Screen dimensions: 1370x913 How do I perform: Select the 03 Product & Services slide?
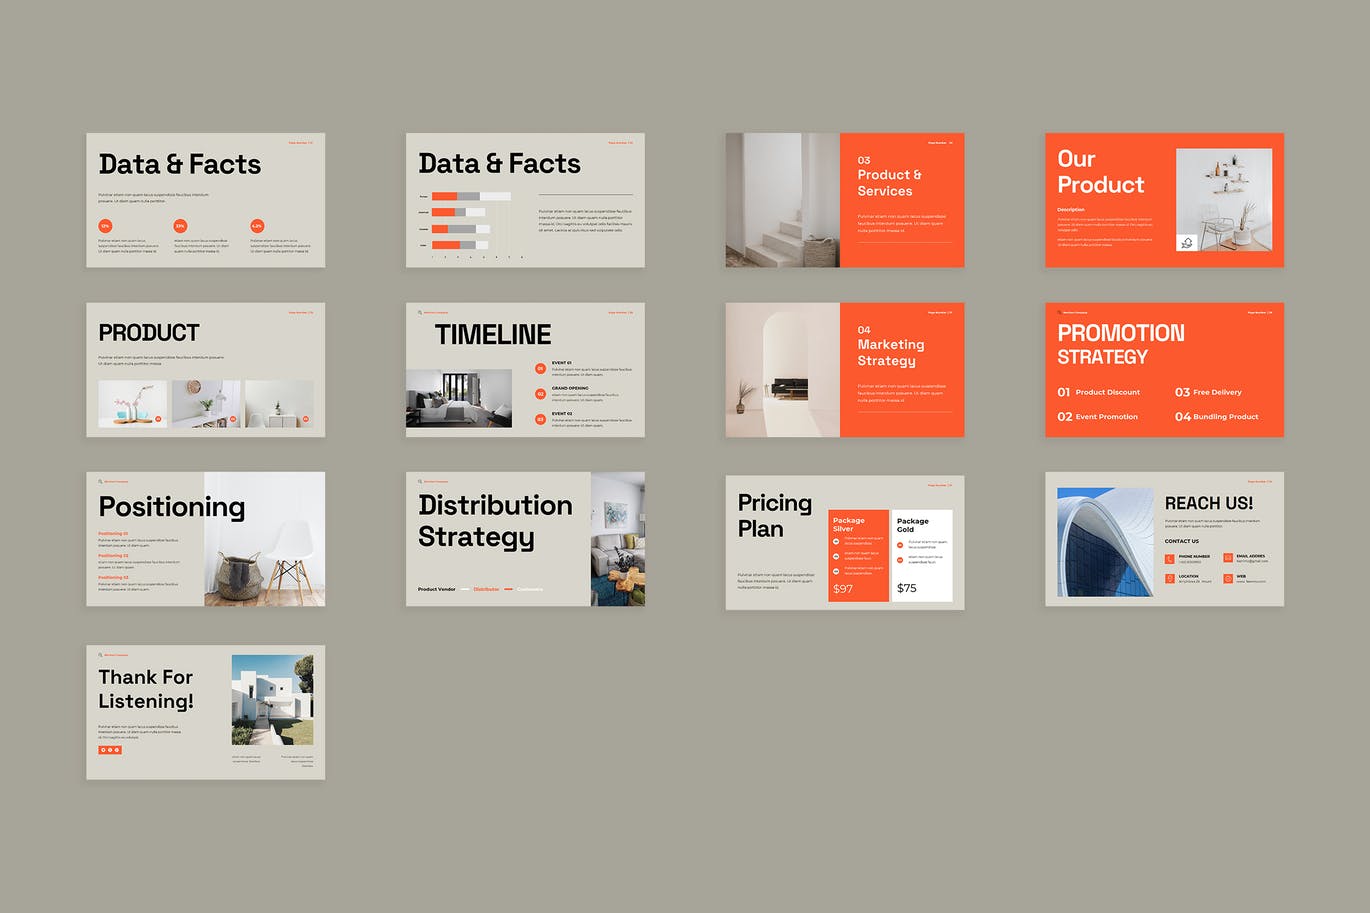845,200
